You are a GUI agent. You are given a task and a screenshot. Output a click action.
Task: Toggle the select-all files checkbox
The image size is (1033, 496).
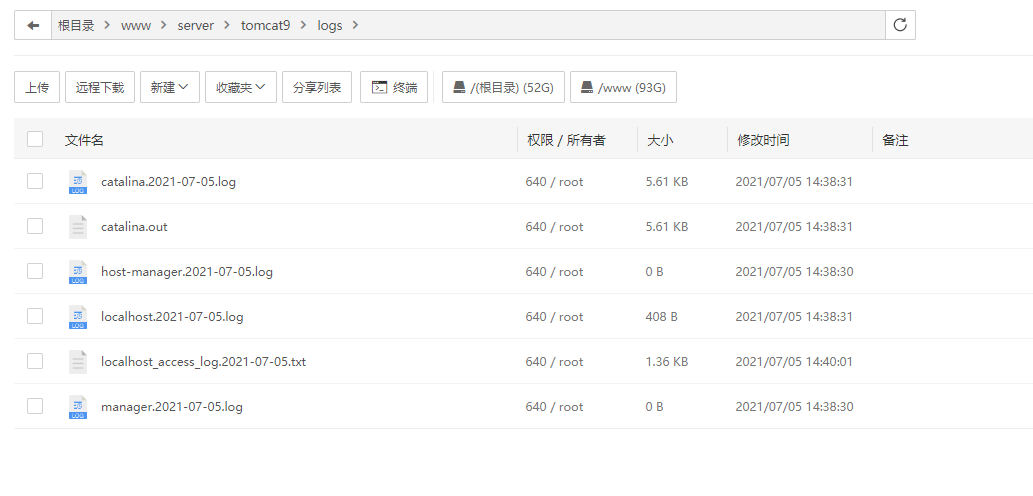(35, 139)
